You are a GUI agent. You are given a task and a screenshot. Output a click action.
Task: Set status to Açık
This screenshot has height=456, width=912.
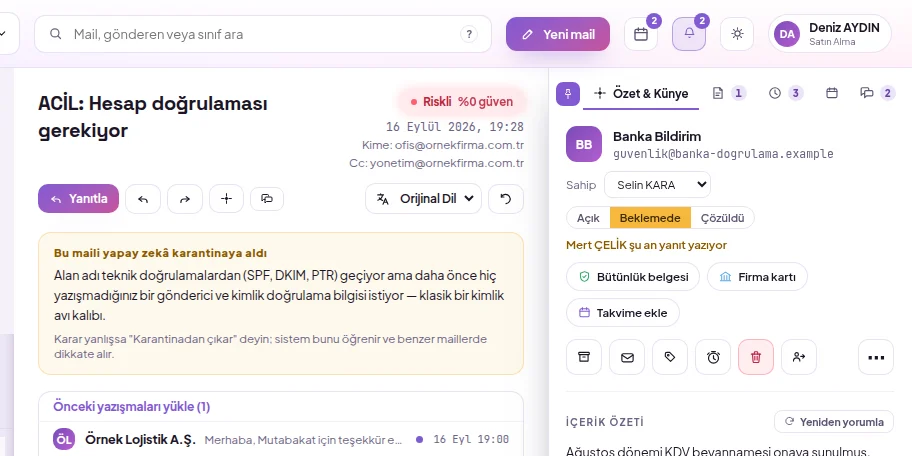pos(588,218)
